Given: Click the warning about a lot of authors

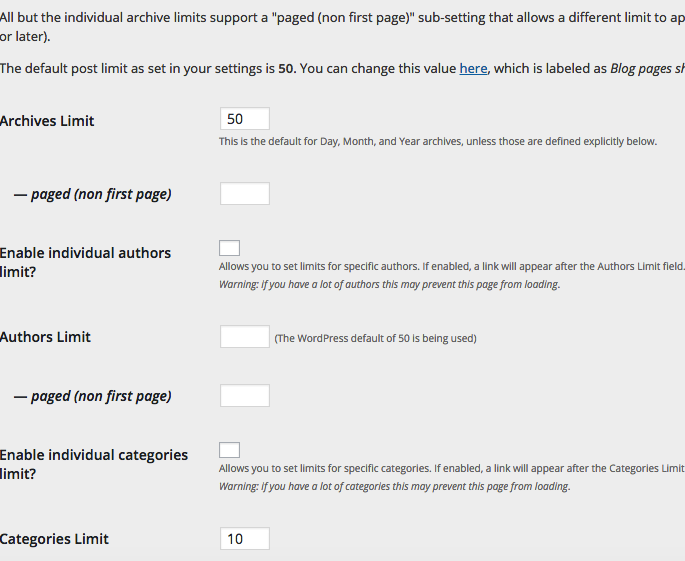Looking at the screenshot, I should coord(389,284).
